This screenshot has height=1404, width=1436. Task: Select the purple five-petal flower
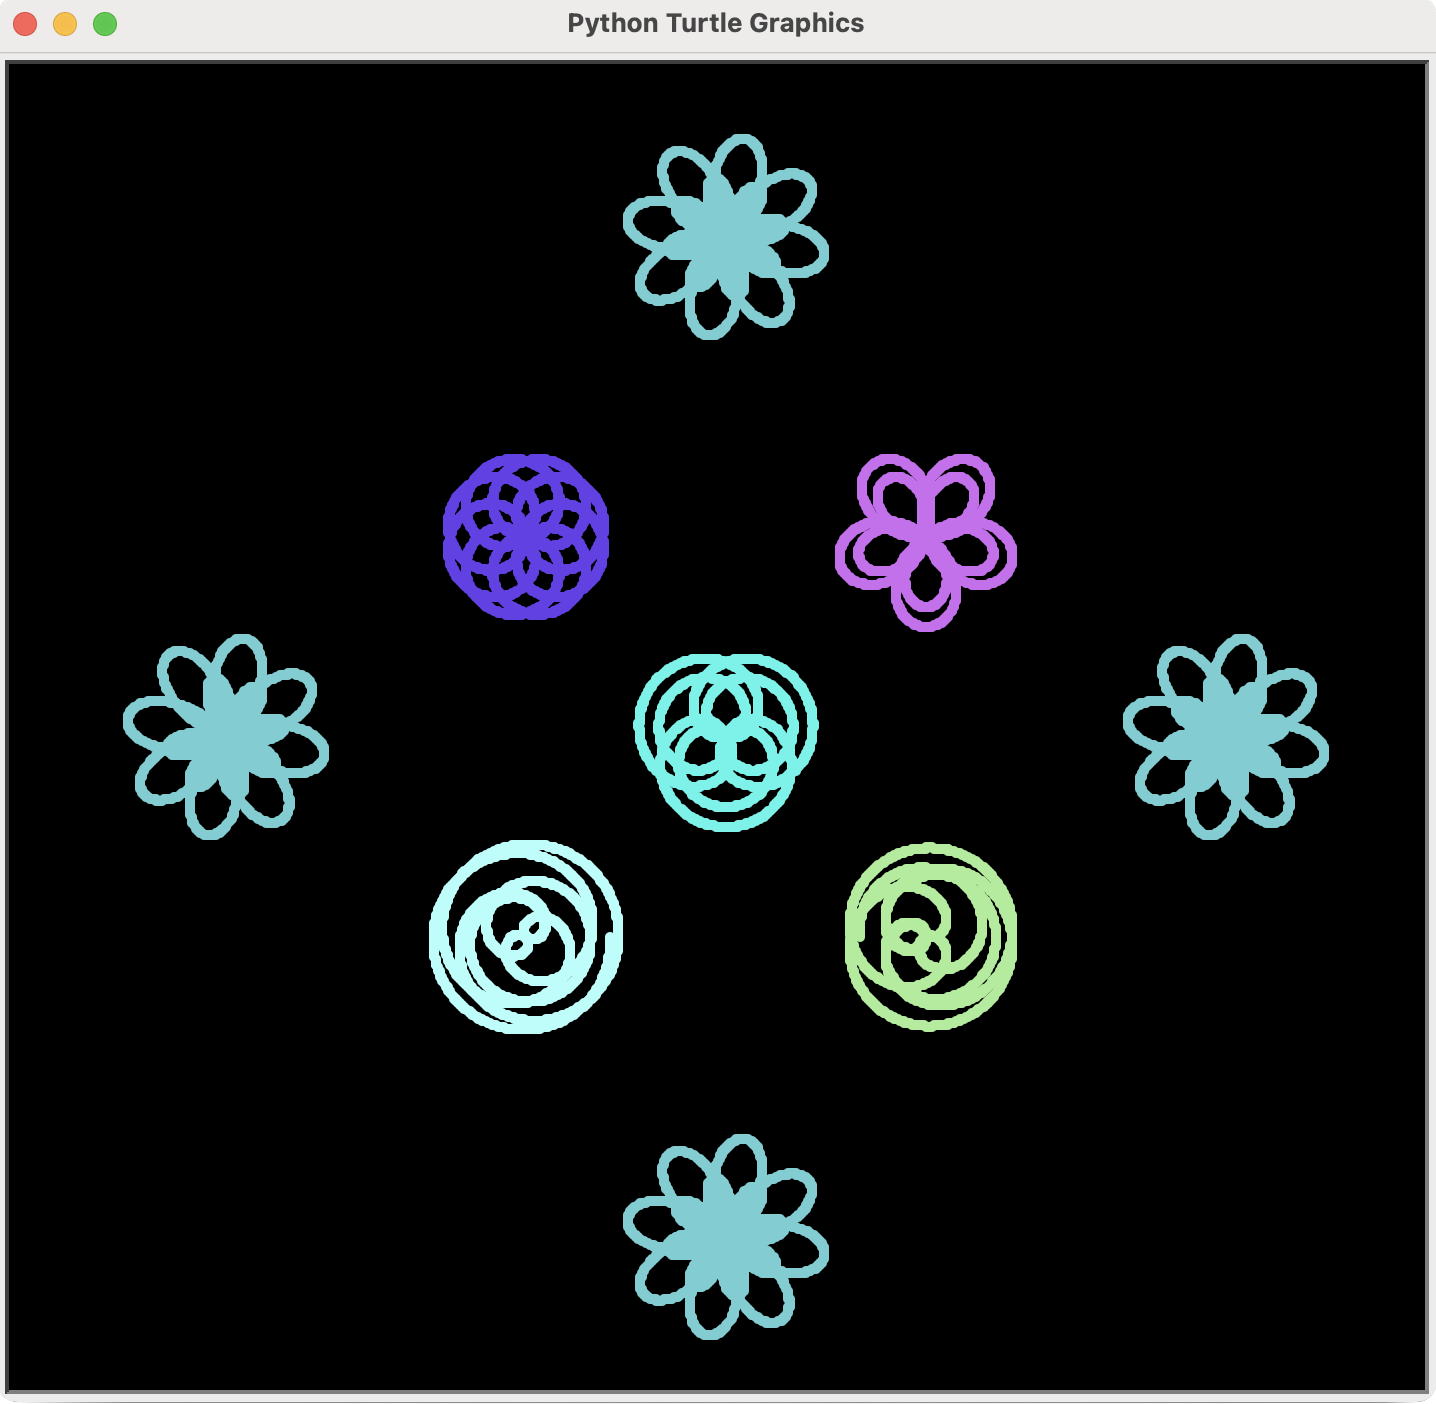tap(926, 542)
